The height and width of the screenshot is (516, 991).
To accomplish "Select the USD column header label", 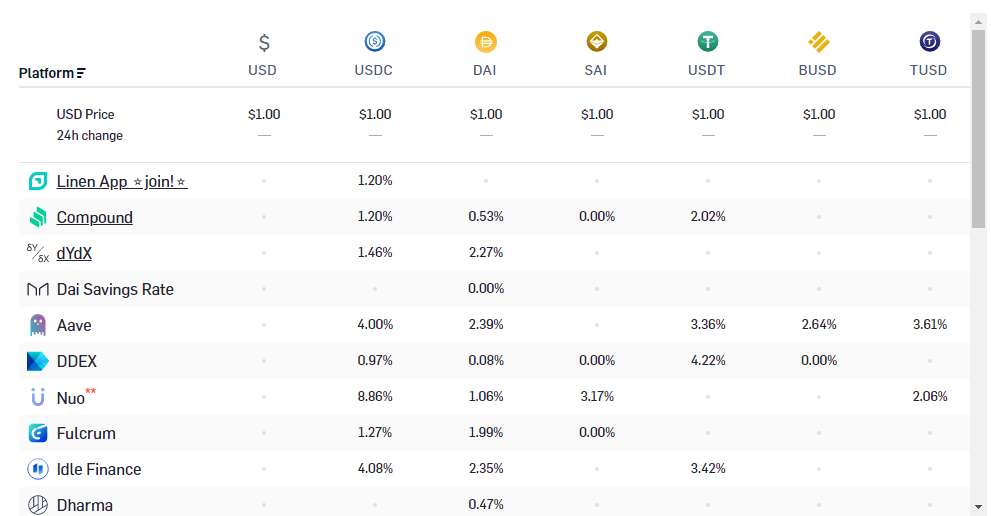I will [262, 70].
